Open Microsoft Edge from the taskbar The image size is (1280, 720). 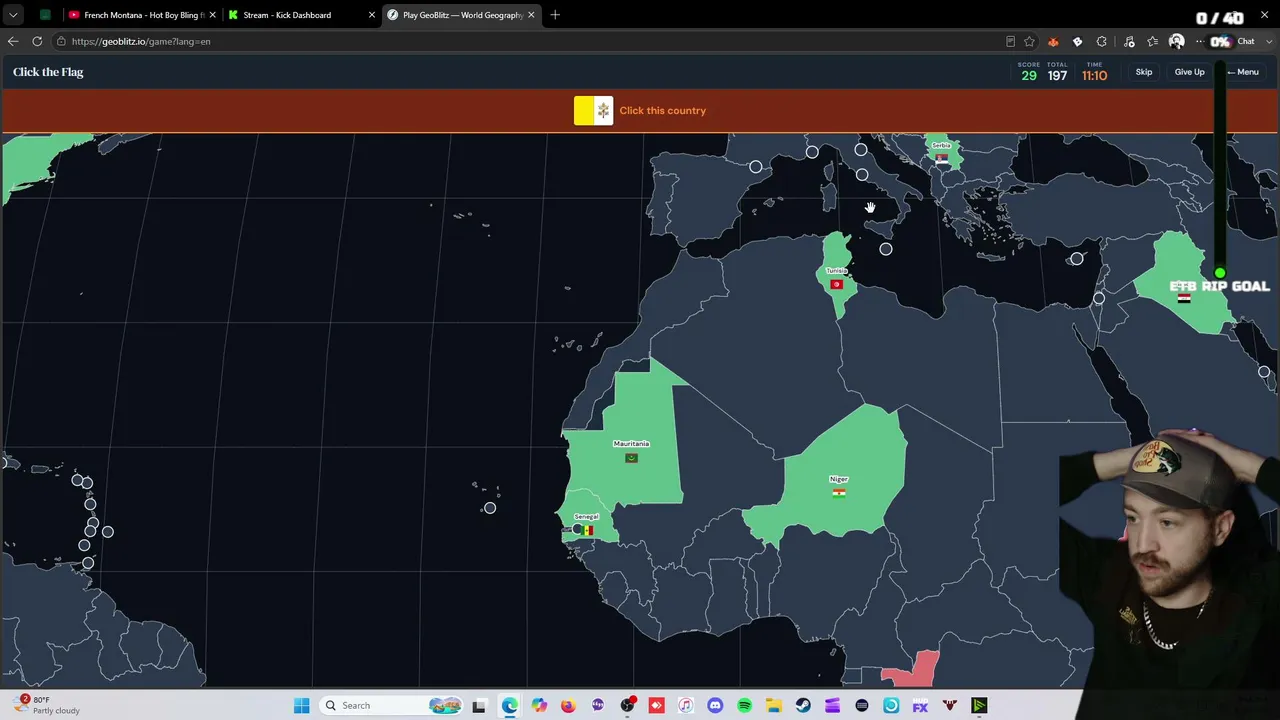click(509, 706)
